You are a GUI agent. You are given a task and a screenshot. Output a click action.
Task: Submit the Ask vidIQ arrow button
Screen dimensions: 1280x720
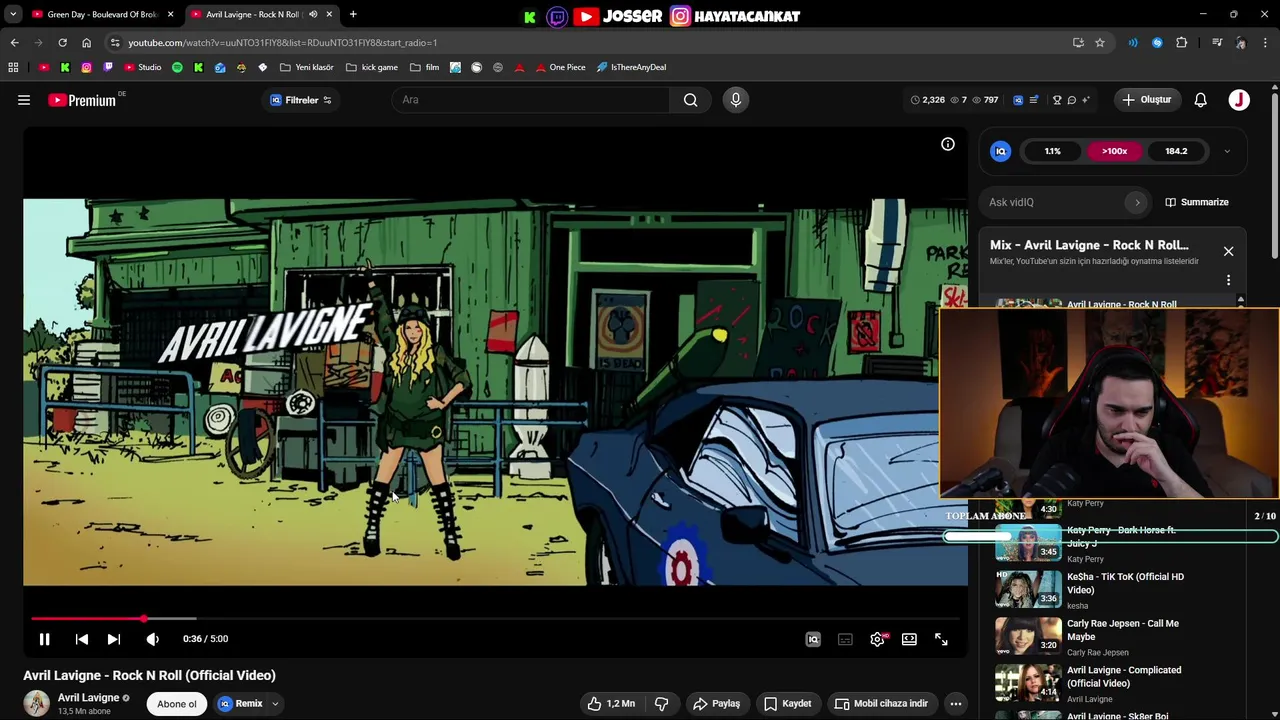pyautogui.click(x=1137, y=202)
